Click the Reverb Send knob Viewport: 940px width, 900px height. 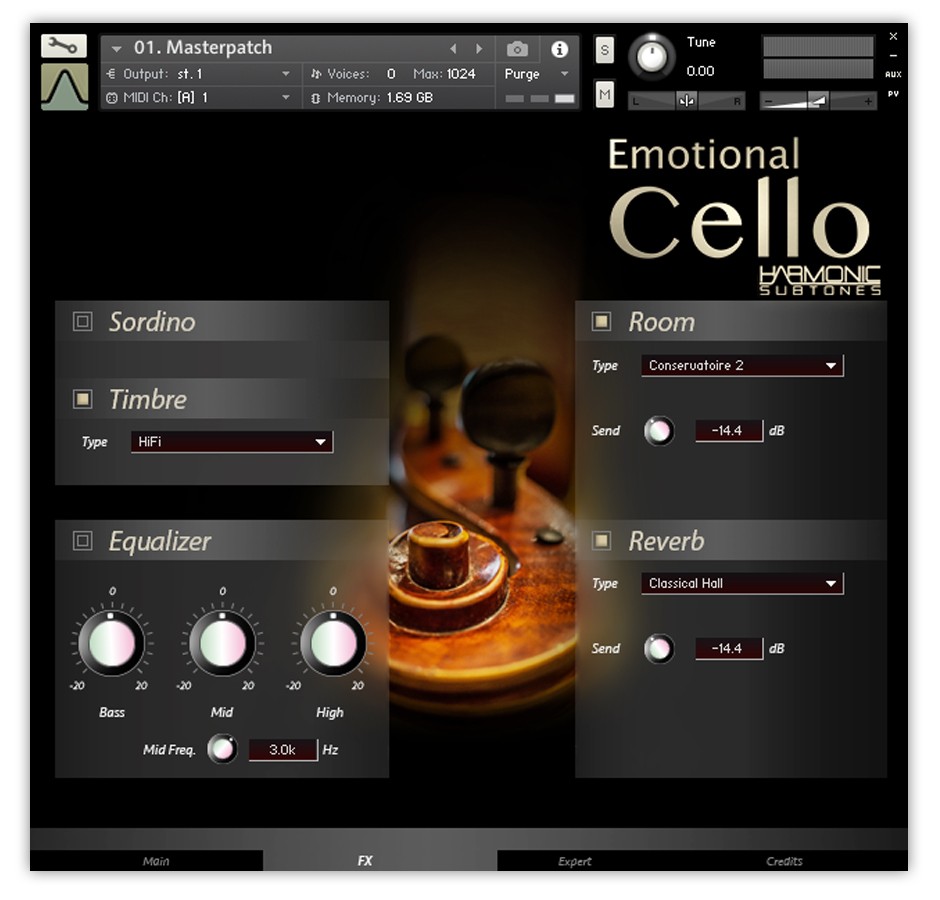pyautogui.click(x=659, y=649)
